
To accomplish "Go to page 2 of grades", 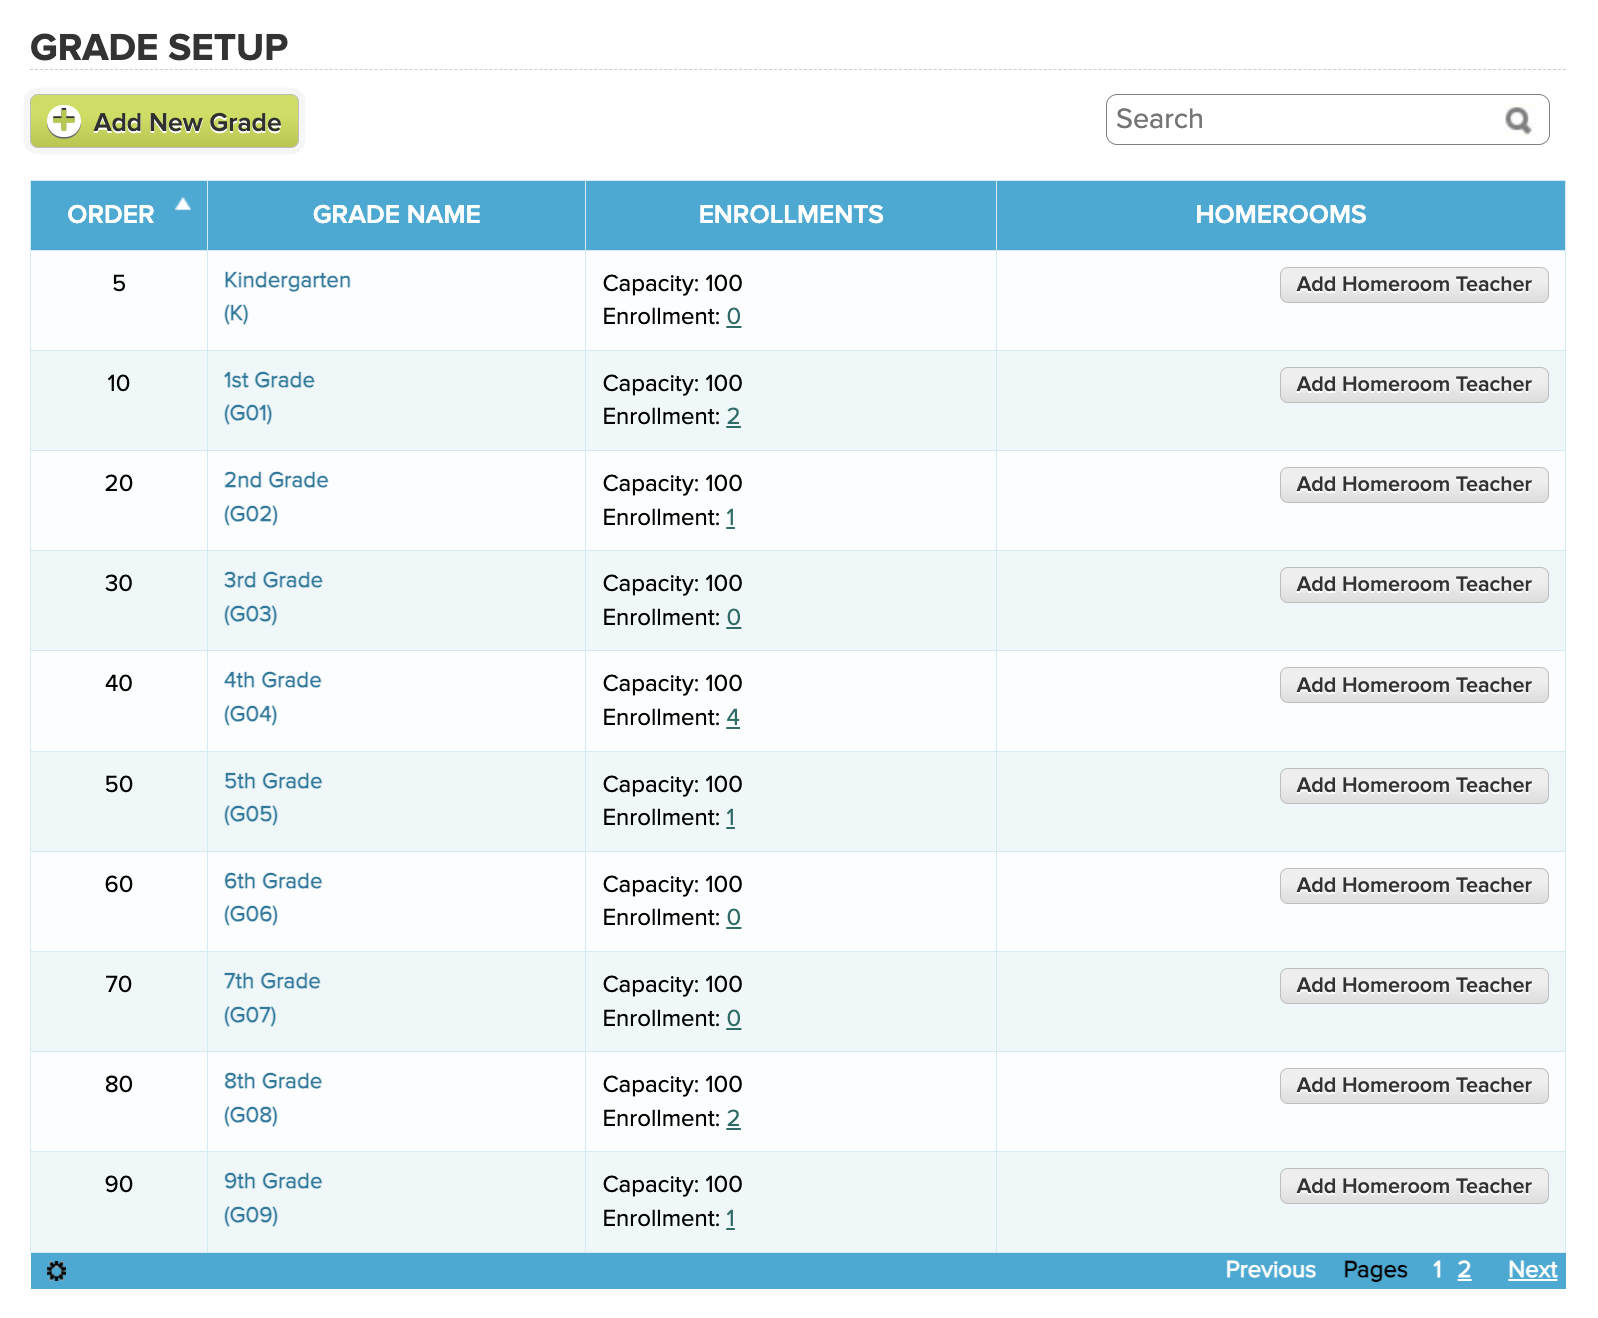I will point(1464,1270).
